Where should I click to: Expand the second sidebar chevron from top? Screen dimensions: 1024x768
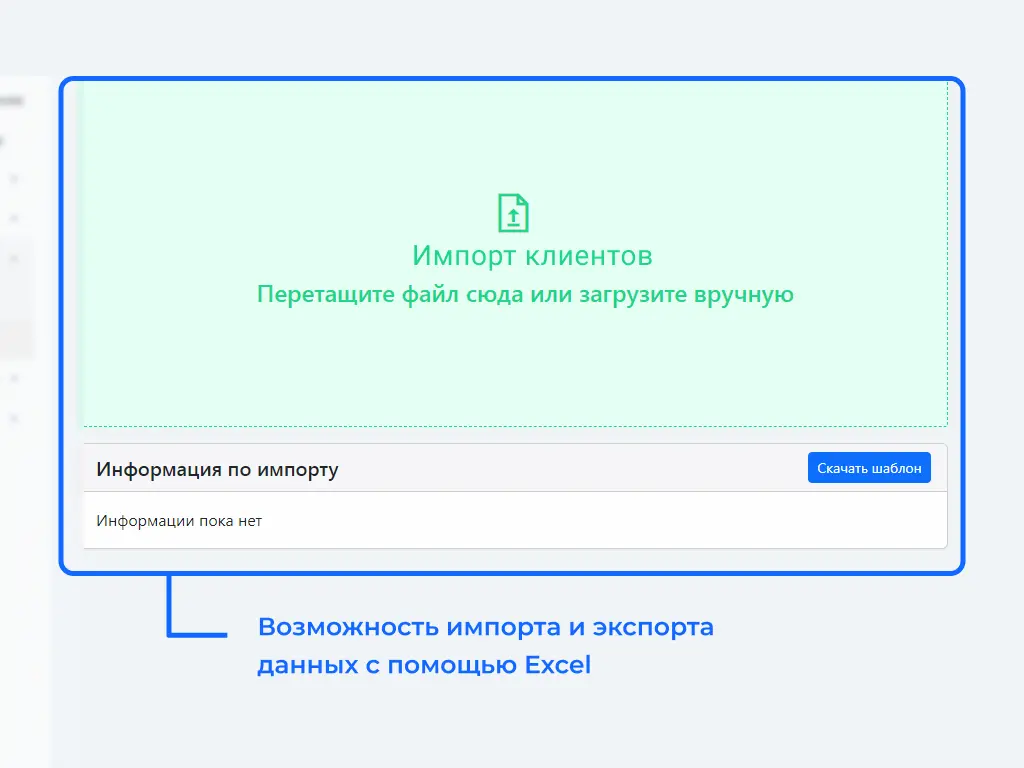point(14,218)
